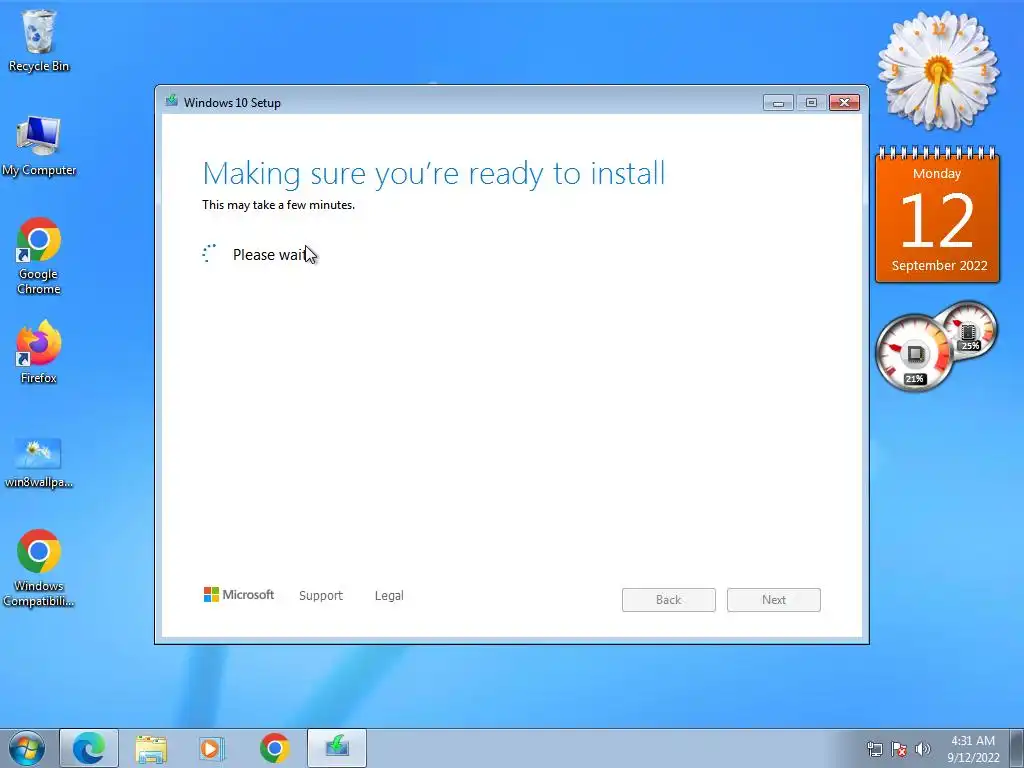This screenshot has height=768, width=1024.
Task: Open File Explorer from the taskbar
Action: tap(151, 748)
